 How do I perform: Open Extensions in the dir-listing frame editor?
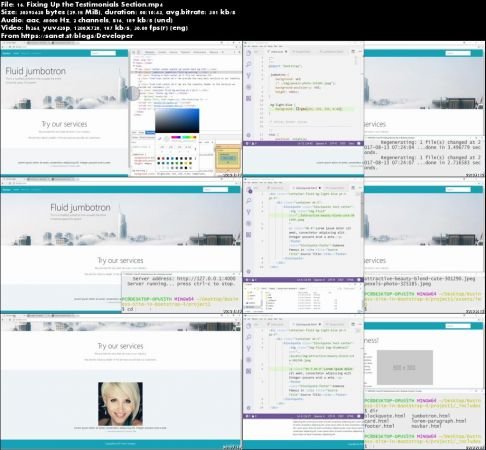pyautogui.click(x=248, y=371)
